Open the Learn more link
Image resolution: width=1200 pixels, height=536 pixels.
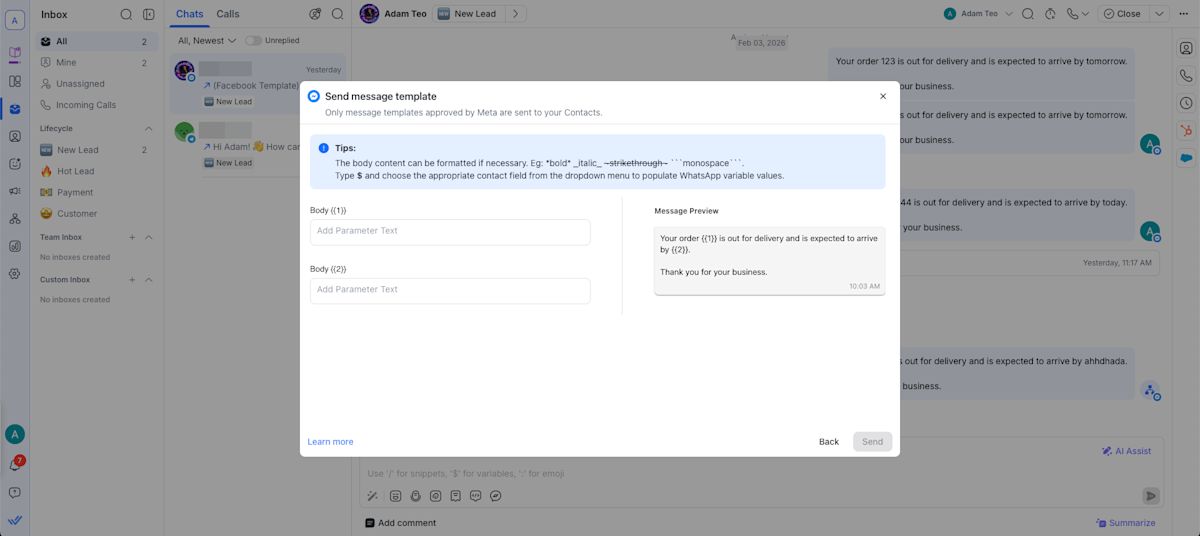pyautogui.click(x=330, y=442)
